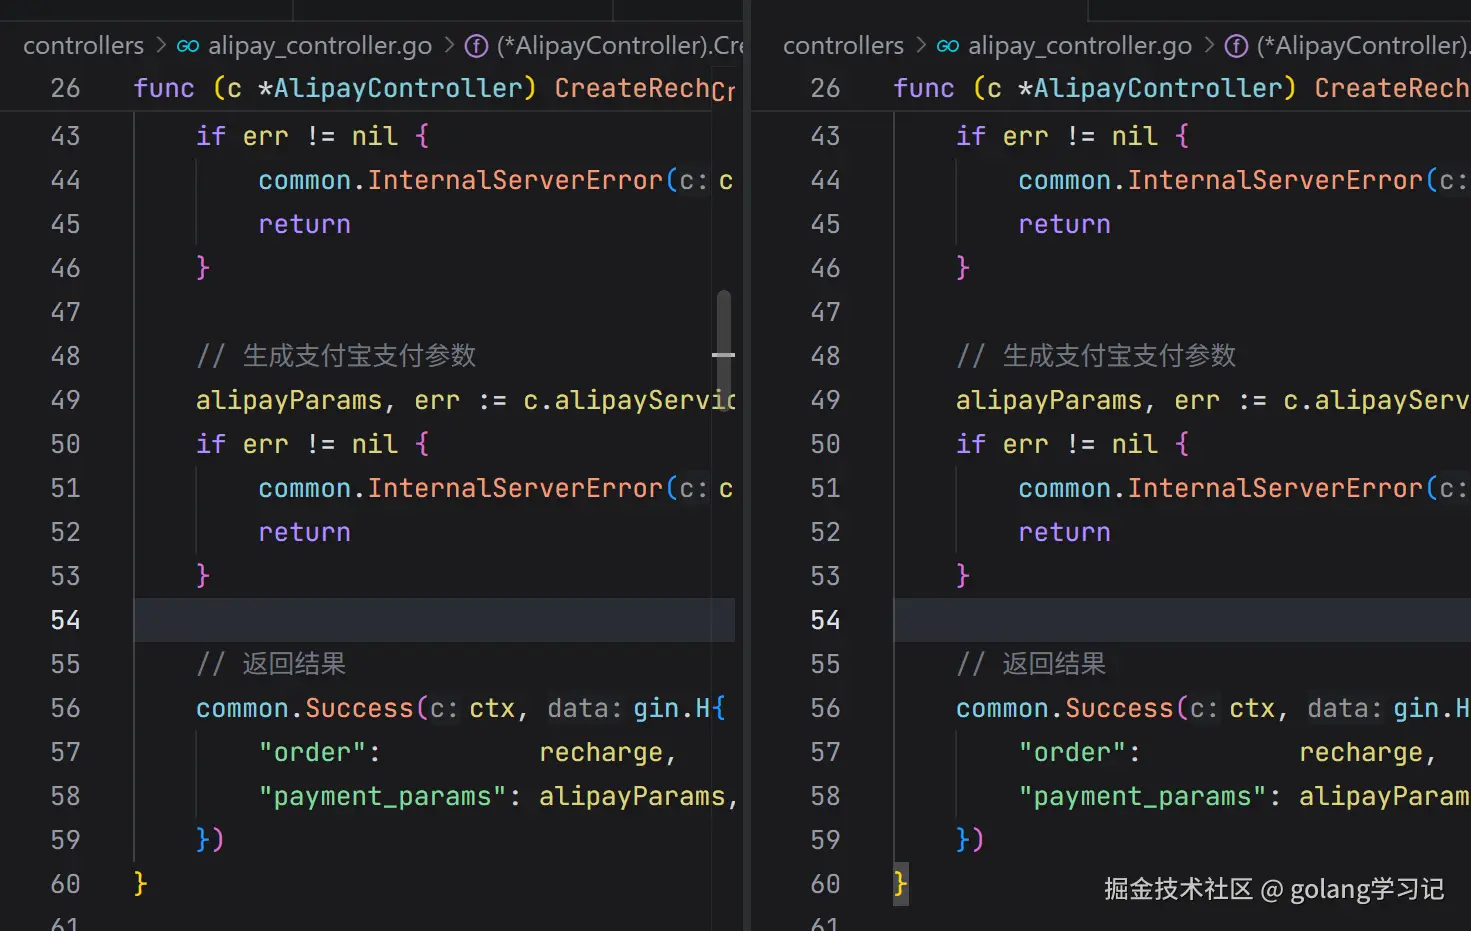
Task: Click line number 60 in the left pane
Action: coord(65,884)
